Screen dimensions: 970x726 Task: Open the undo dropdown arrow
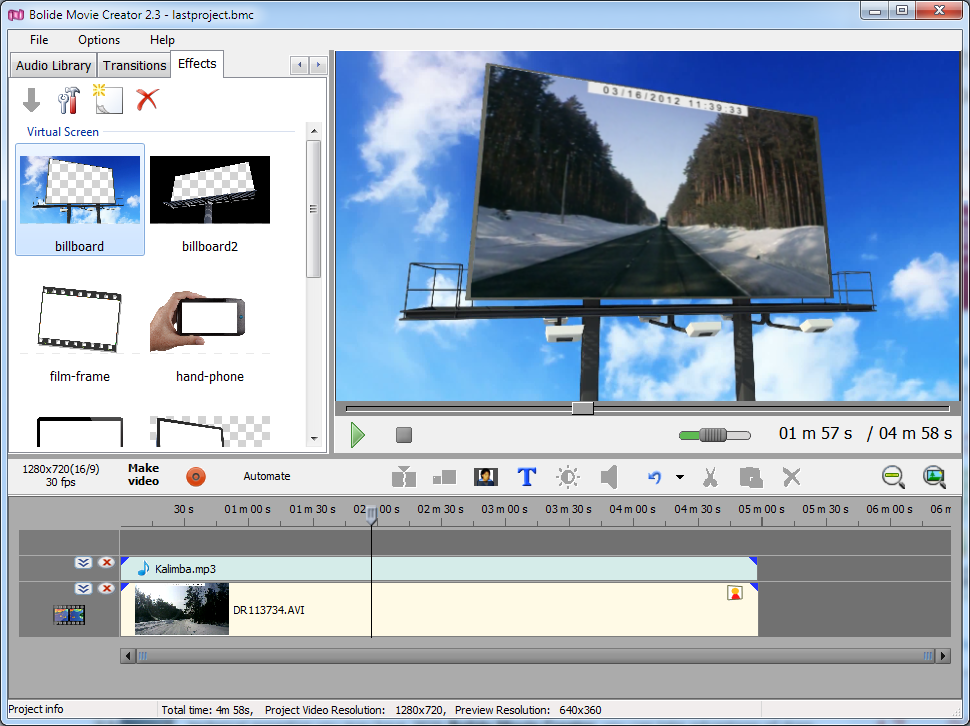tap(680, 477)
